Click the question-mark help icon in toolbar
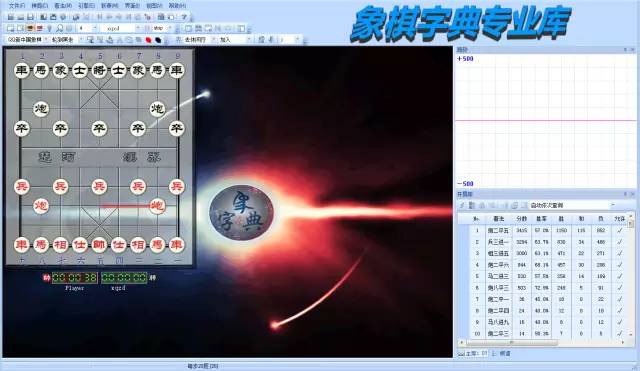This screenshot has width=640, height=371. (x=184, y=17)
